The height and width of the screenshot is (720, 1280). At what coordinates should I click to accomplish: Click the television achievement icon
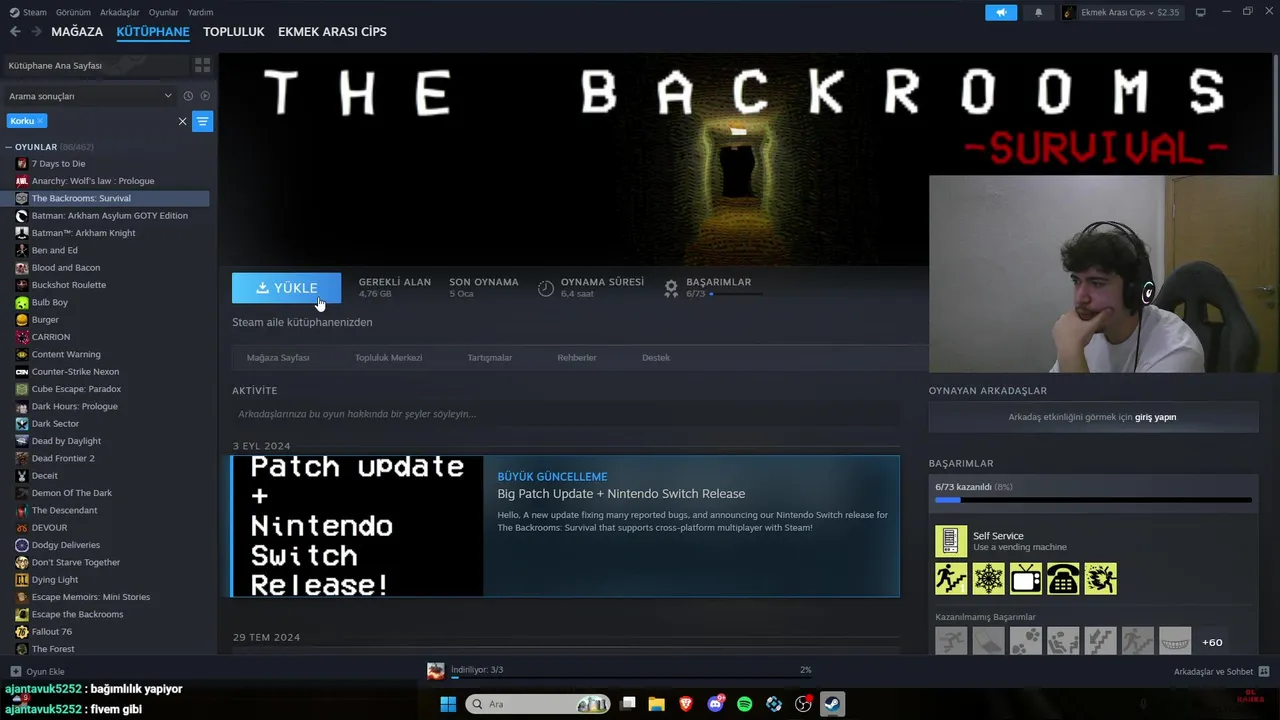[1026, 579]
